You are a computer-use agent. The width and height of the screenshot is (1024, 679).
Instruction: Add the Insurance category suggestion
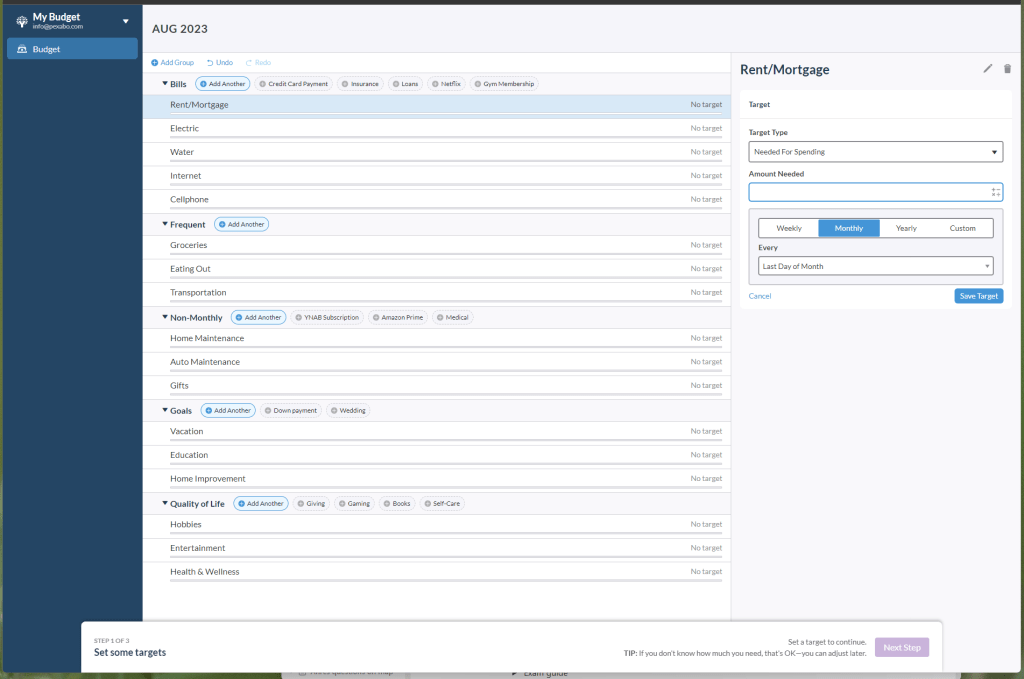point(360,84)
